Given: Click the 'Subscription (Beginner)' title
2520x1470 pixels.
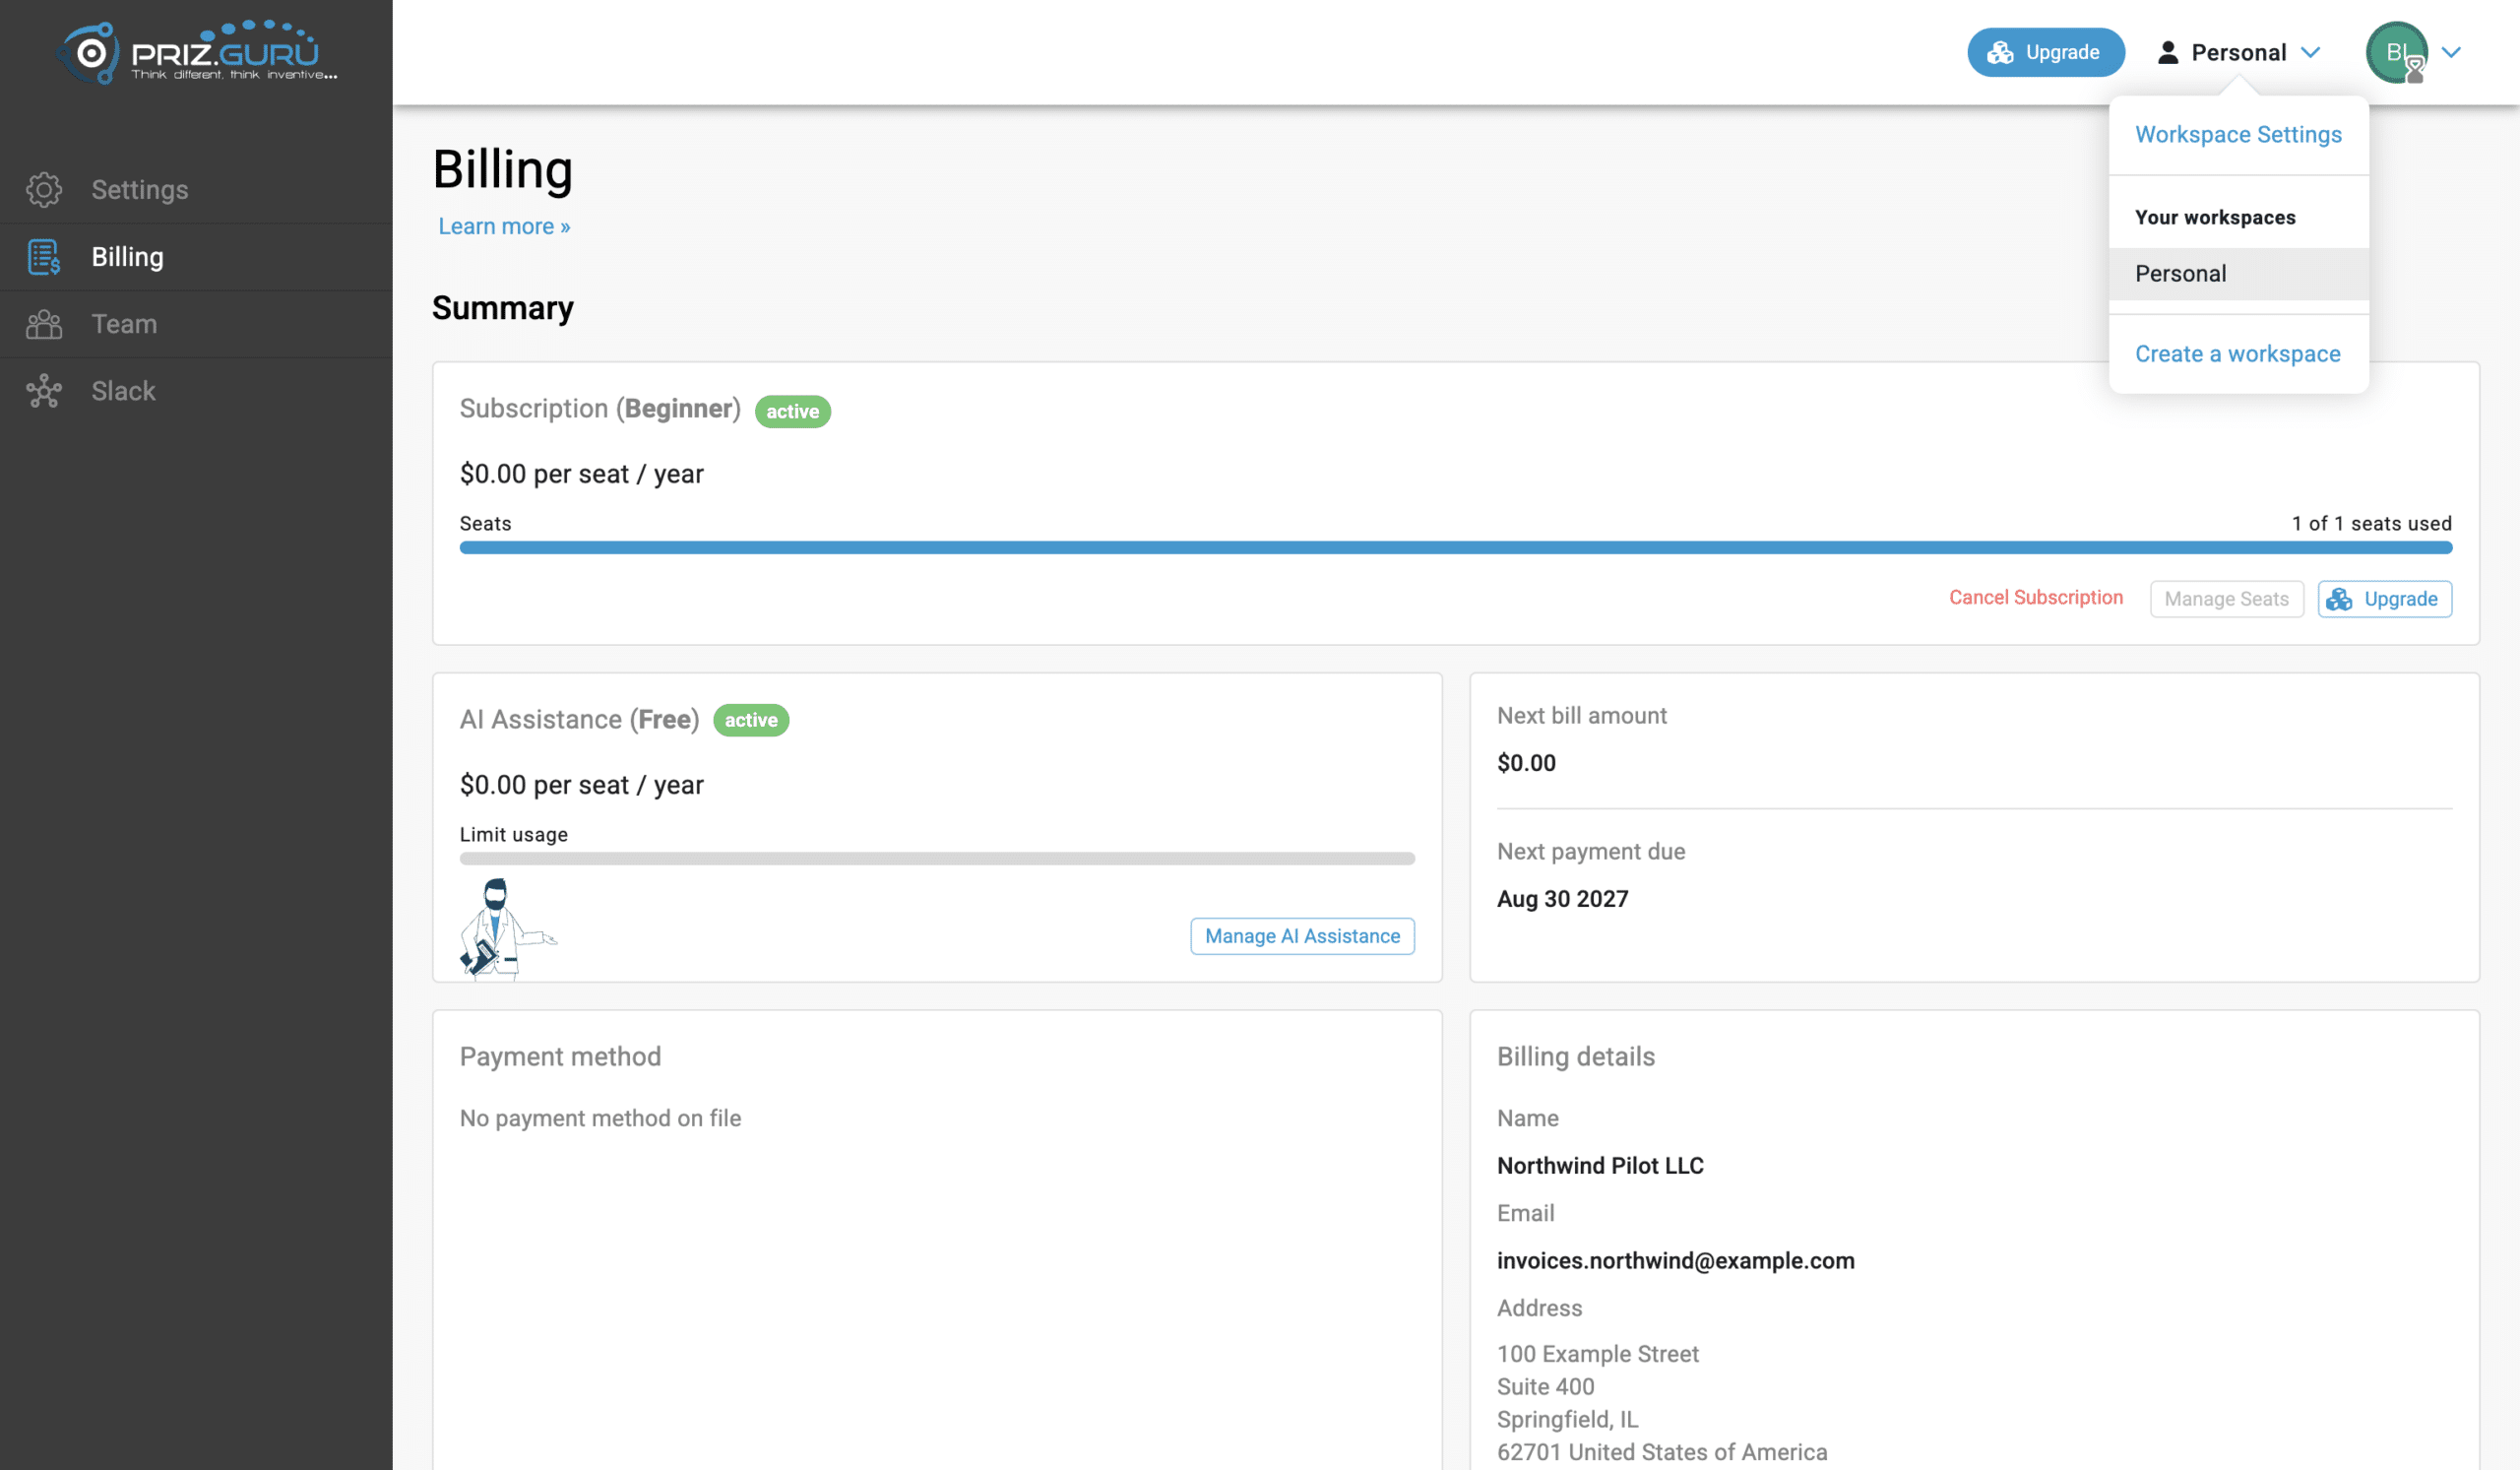Looking at the screenshot, I should tap(600, 408).
